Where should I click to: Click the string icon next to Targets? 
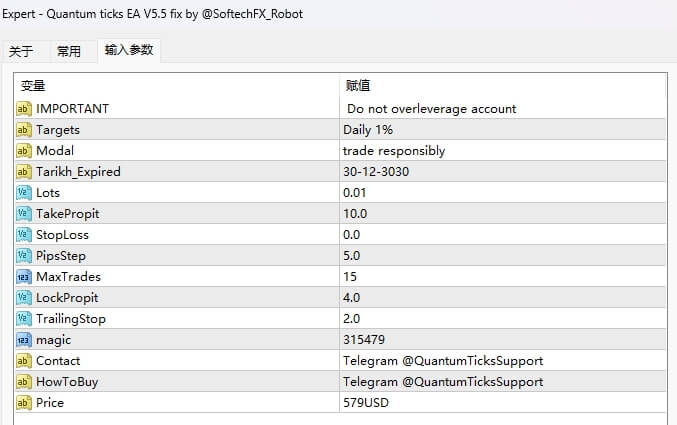click(24, 129)
